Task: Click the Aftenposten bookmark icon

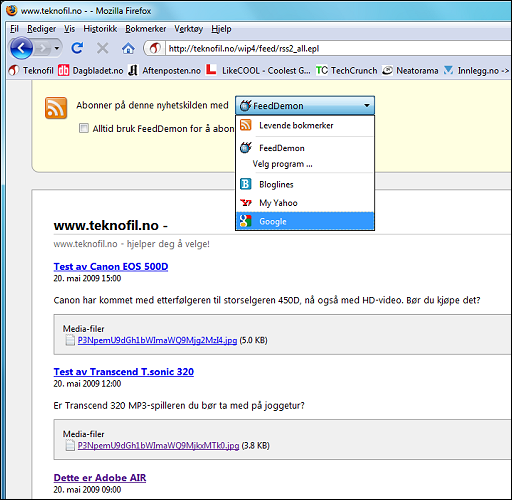Action: pos(133,70)
